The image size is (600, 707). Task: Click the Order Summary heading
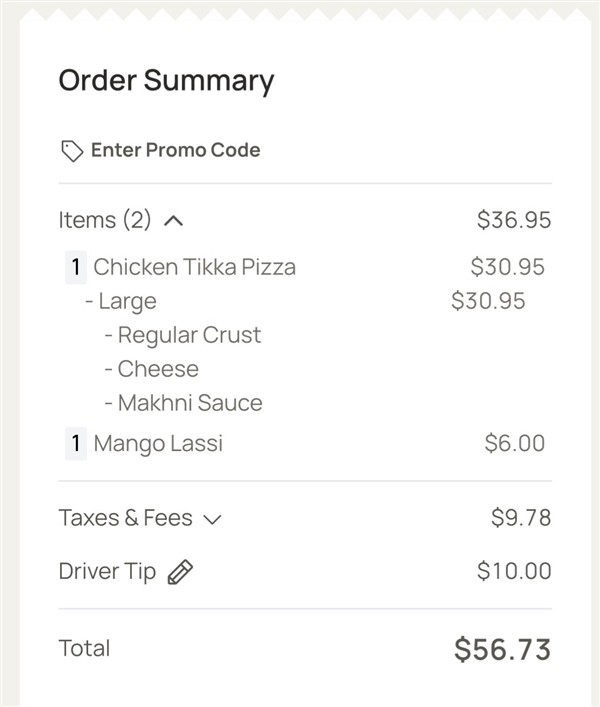(166, 81)
